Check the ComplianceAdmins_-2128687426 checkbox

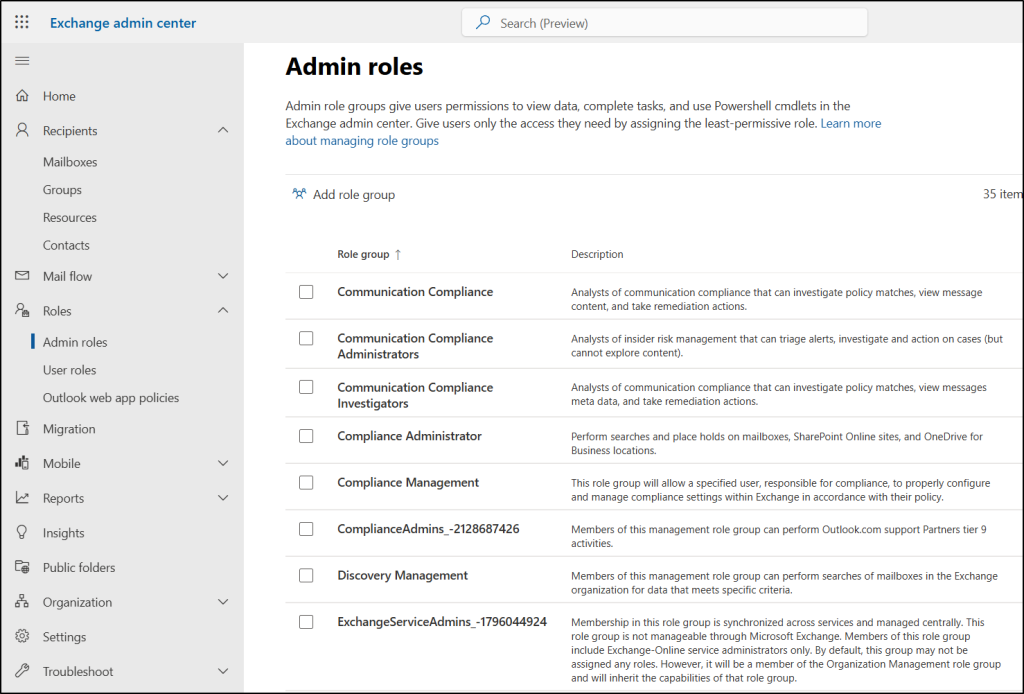pyautogui.click(x=306, y=529)
